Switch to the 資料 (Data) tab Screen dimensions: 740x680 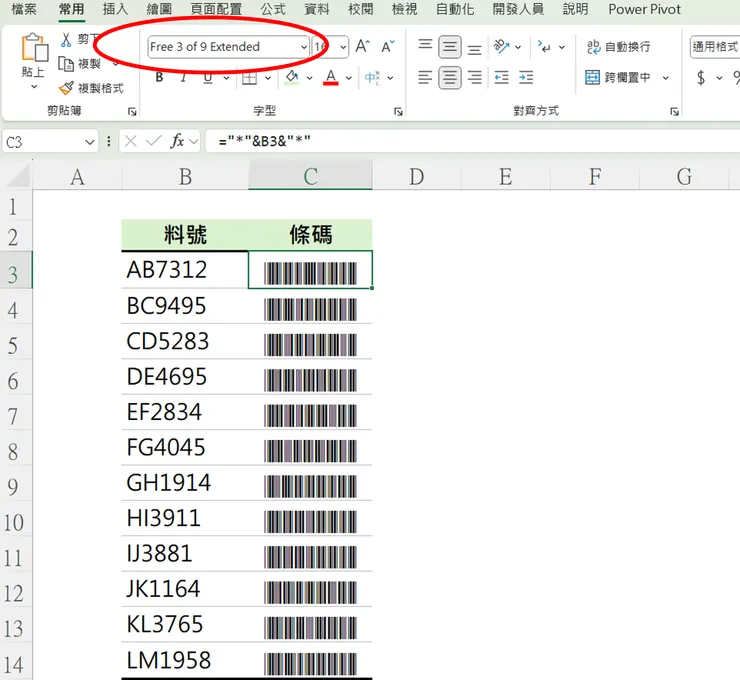pyautogui.click(x=317, y=9)
